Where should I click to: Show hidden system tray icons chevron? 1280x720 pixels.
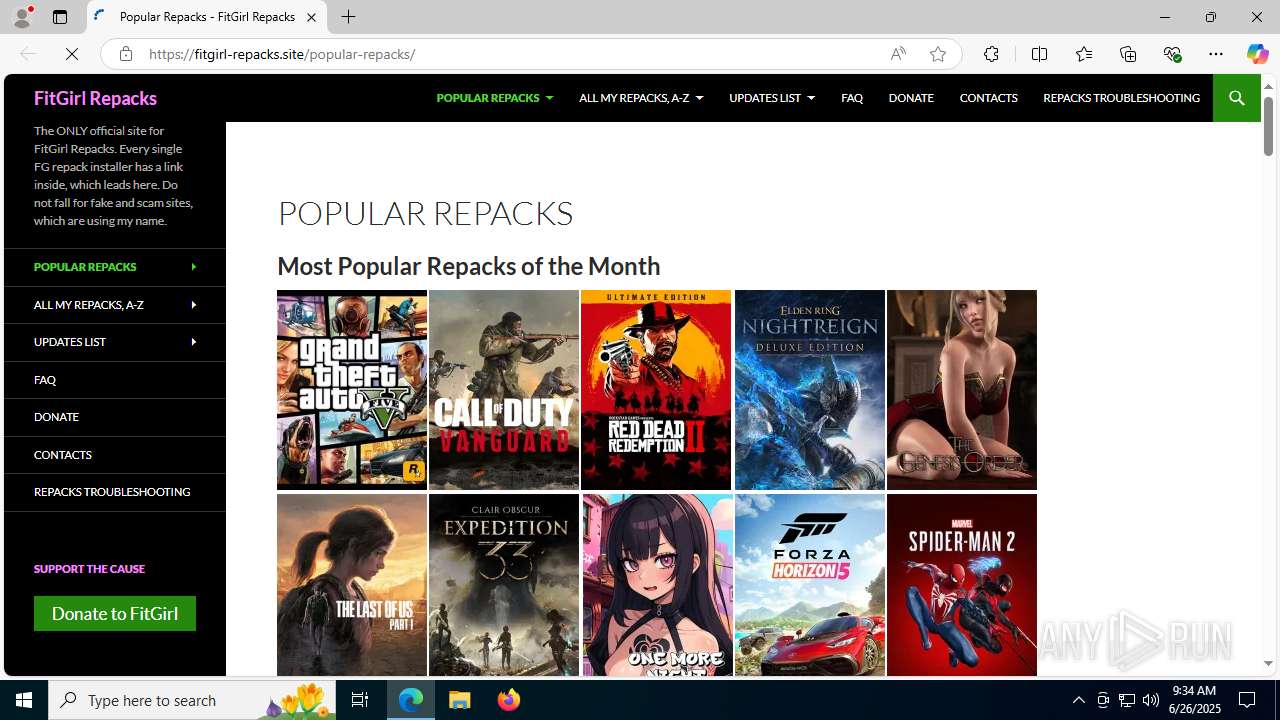[1078, 700]
